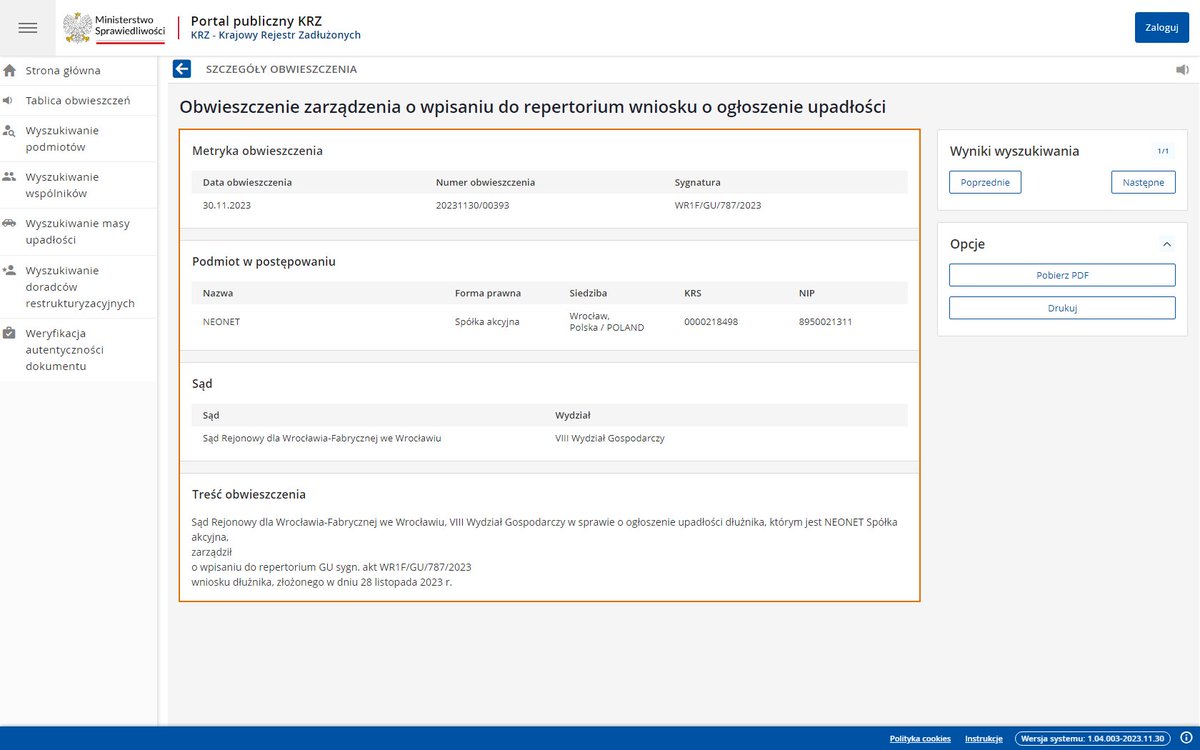Navigate to Strona główna menu entry
The width and height of the screenshot is (1200, 750).
click(x=60, y=70)
